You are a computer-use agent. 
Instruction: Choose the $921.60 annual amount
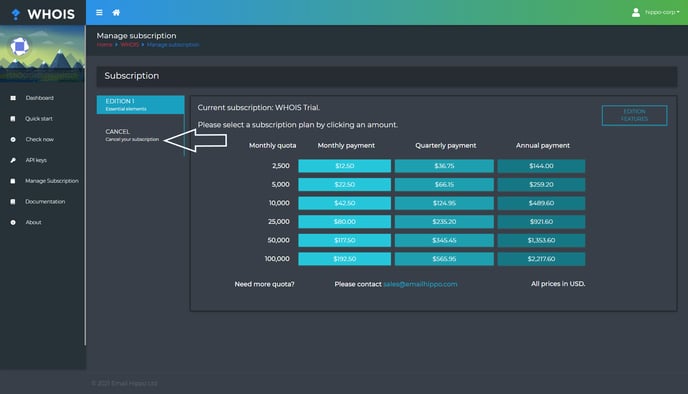point(541,222)
